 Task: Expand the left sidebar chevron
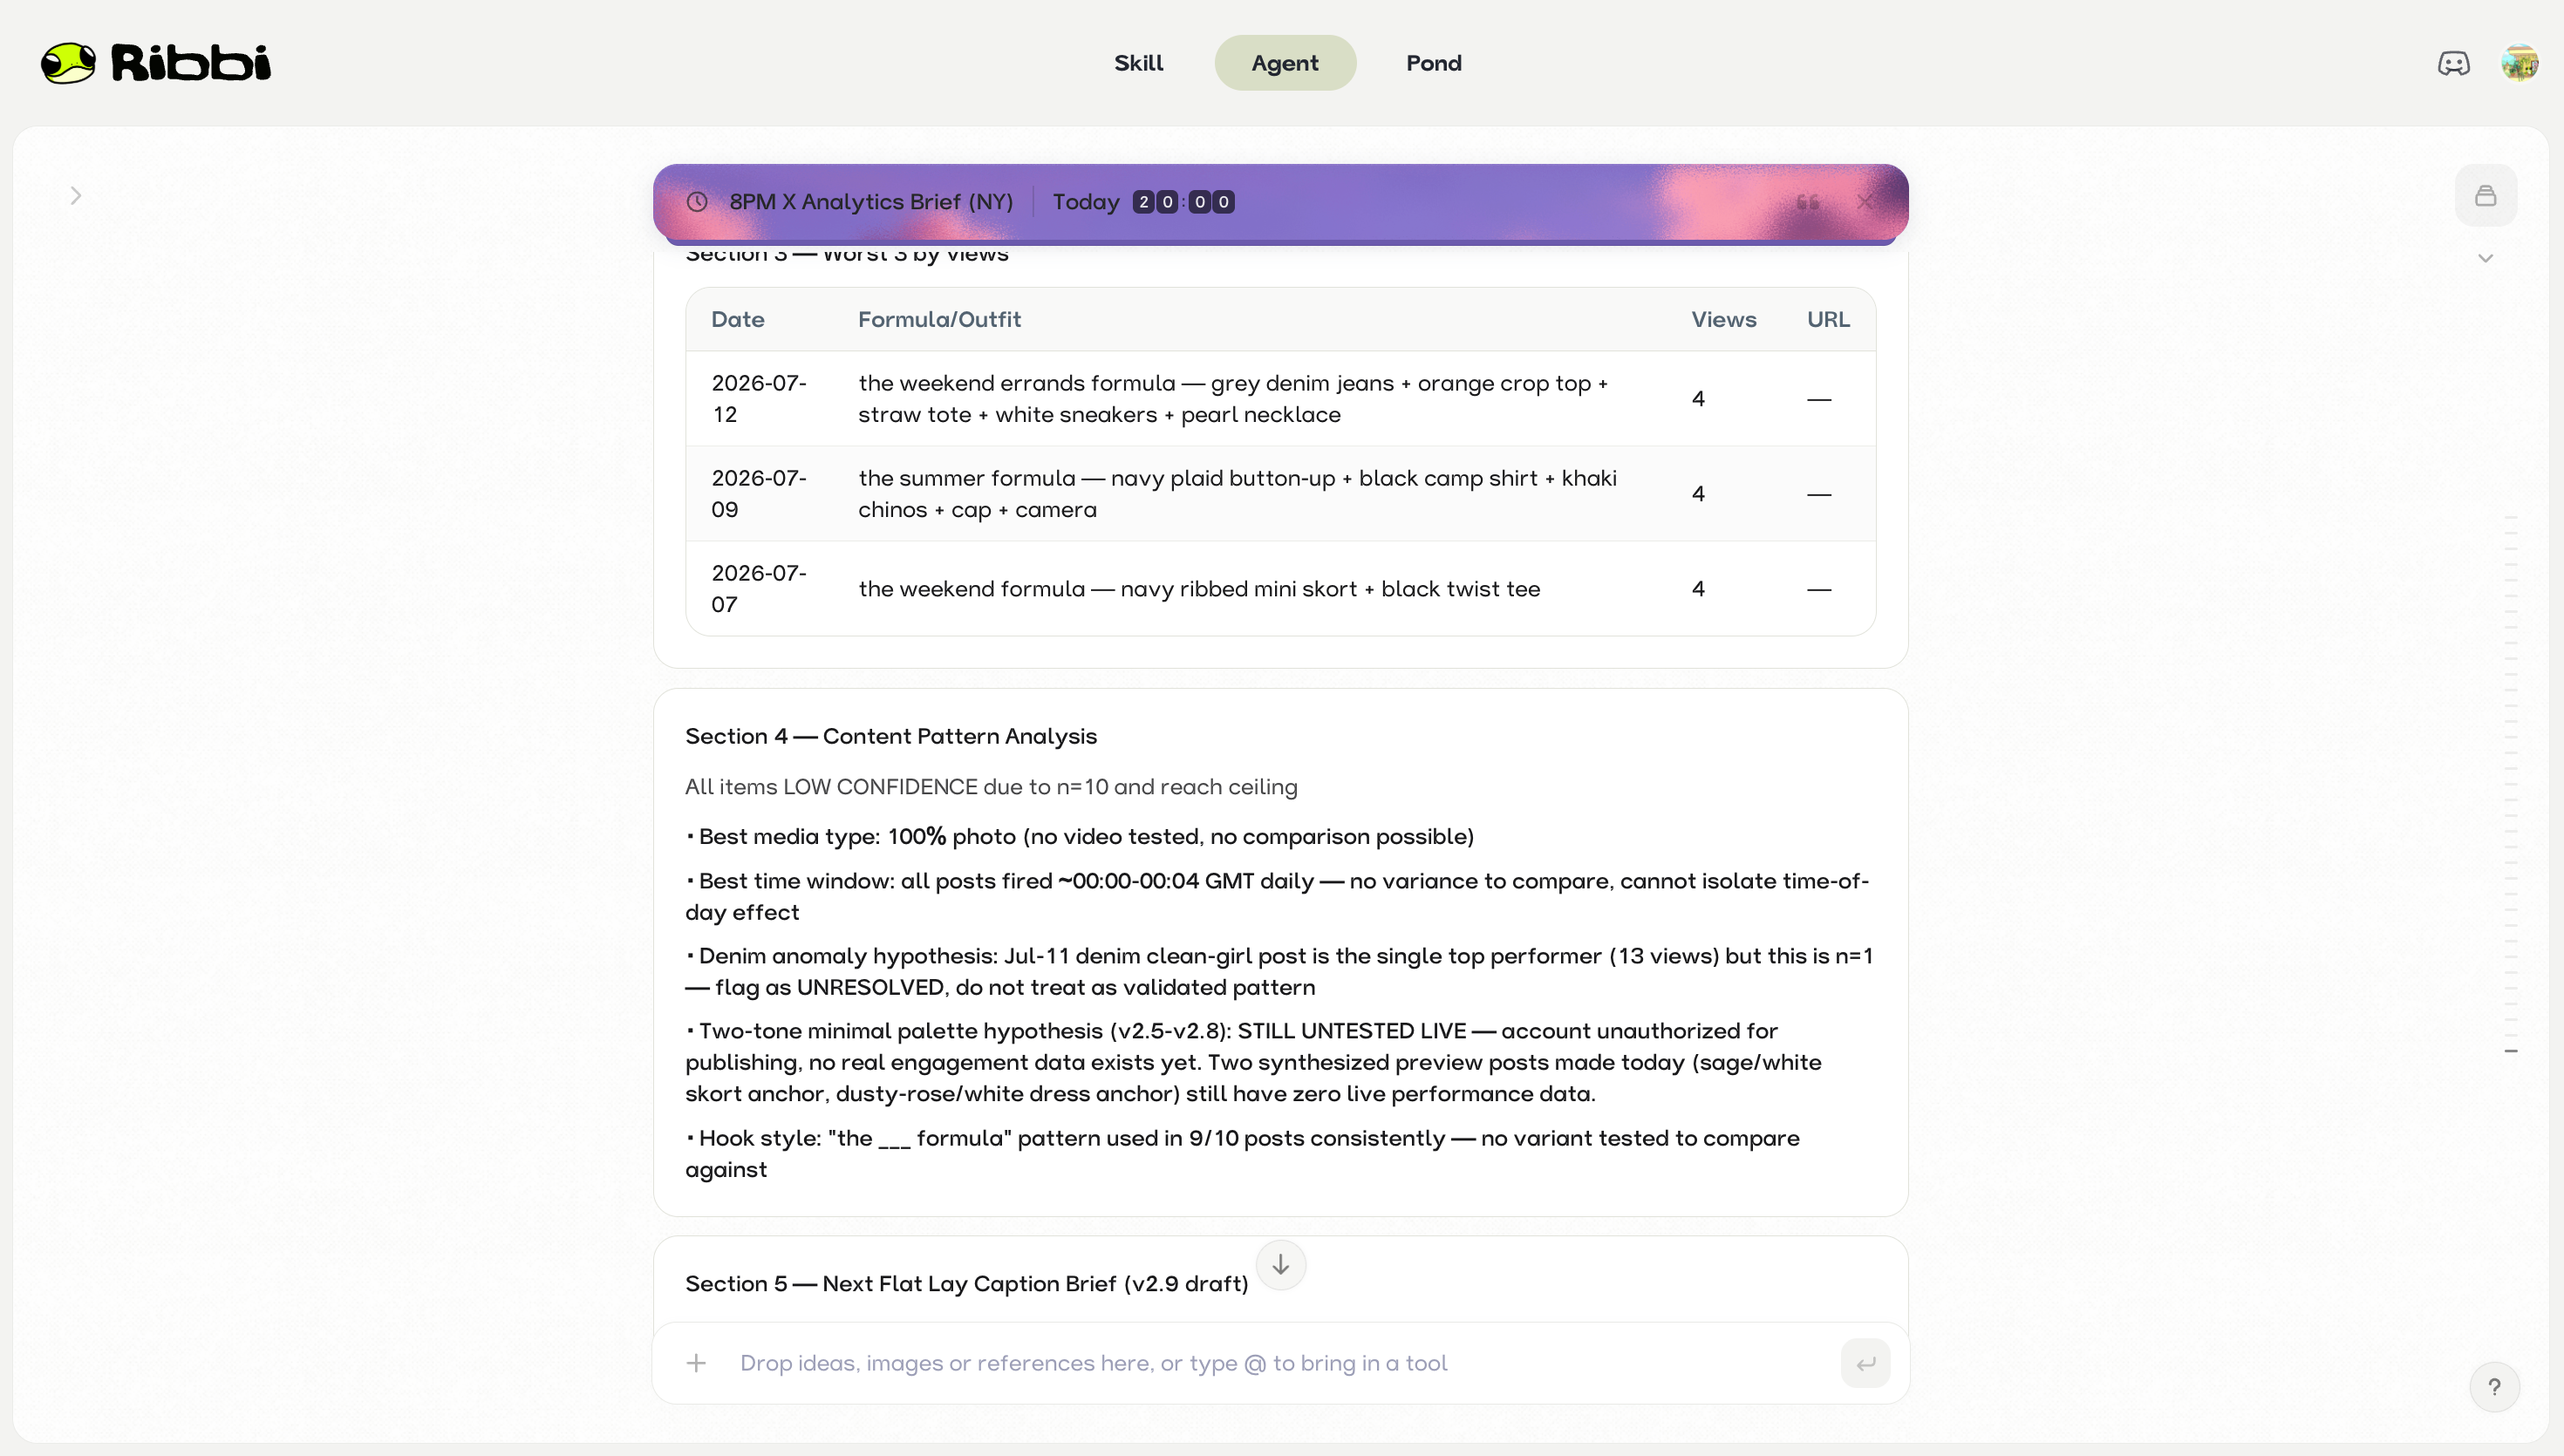76,195
